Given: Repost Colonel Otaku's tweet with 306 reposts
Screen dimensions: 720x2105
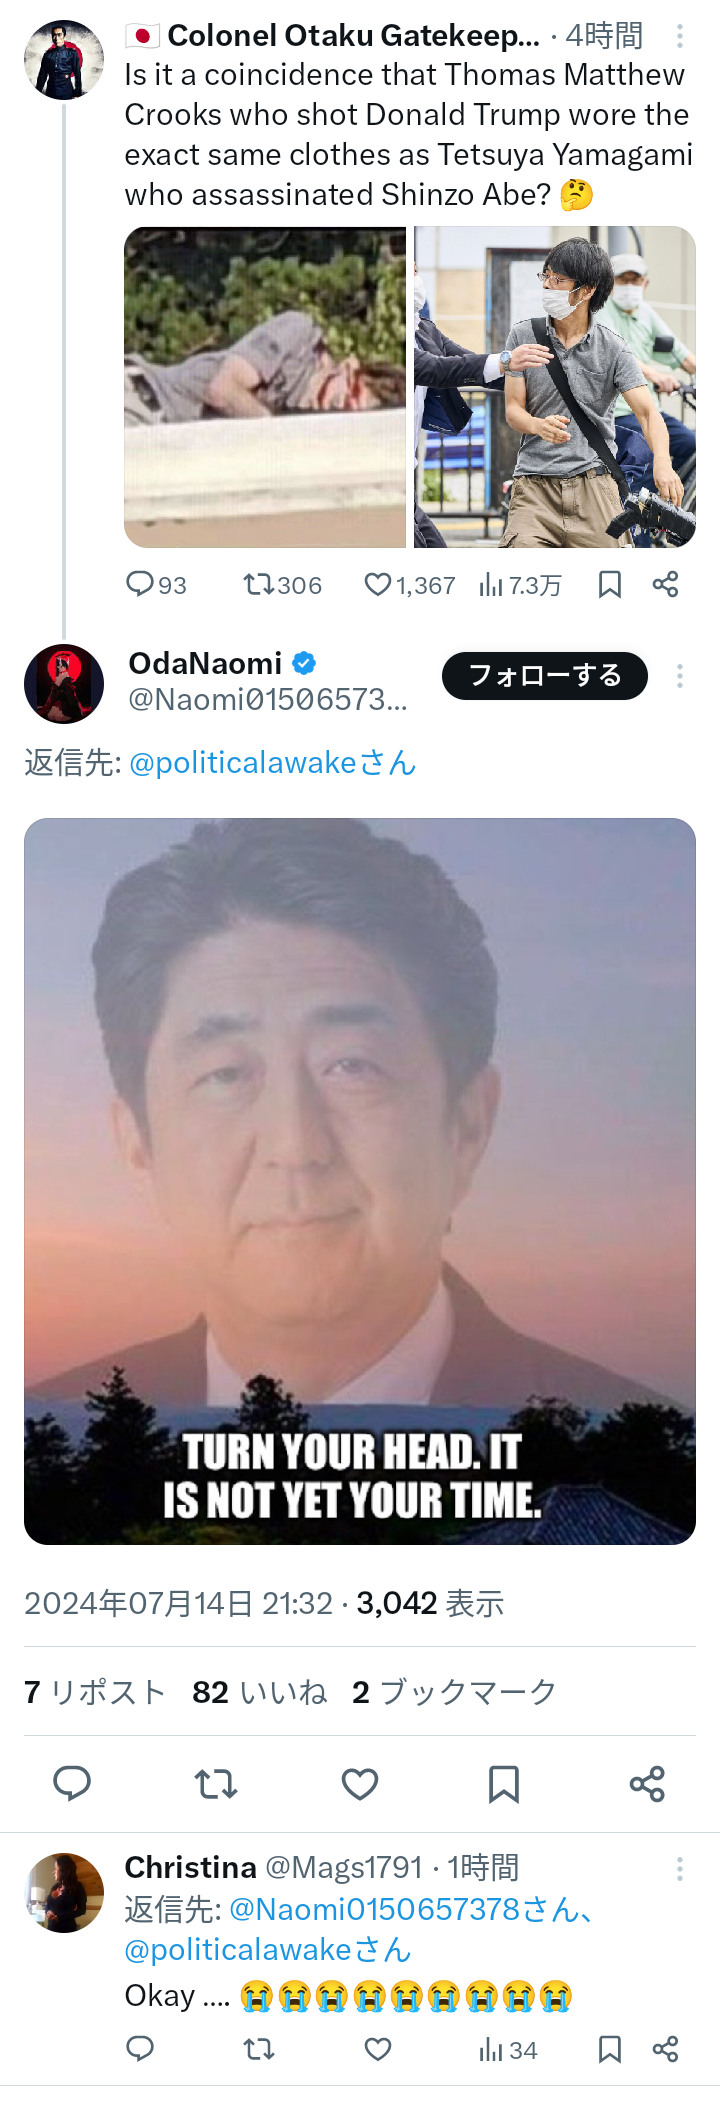Looking at the screenshot, I should [282, 584].
